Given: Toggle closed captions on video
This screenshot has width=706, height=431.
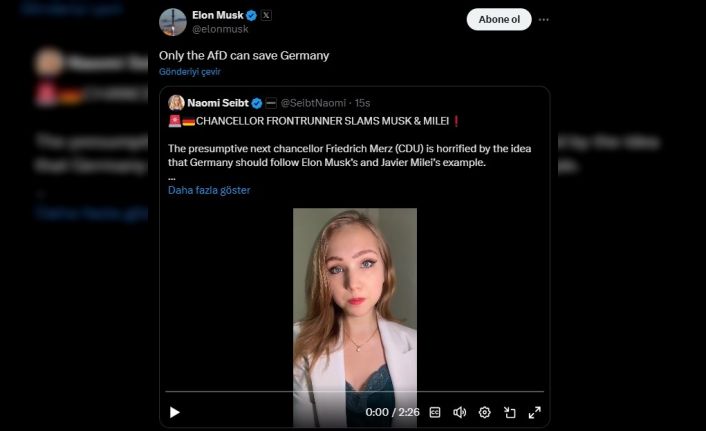Looking at the screenshot, I should [x=435, y=412].
